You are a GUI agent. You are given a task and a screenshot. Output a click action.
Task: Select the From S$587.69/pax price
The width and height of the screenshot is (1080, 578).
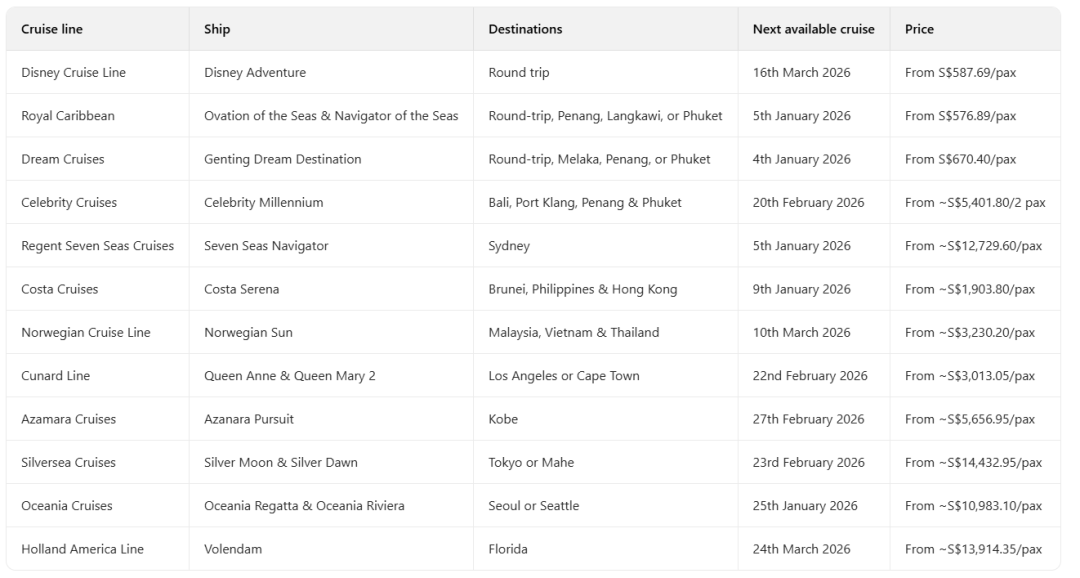tap(960, 72)
